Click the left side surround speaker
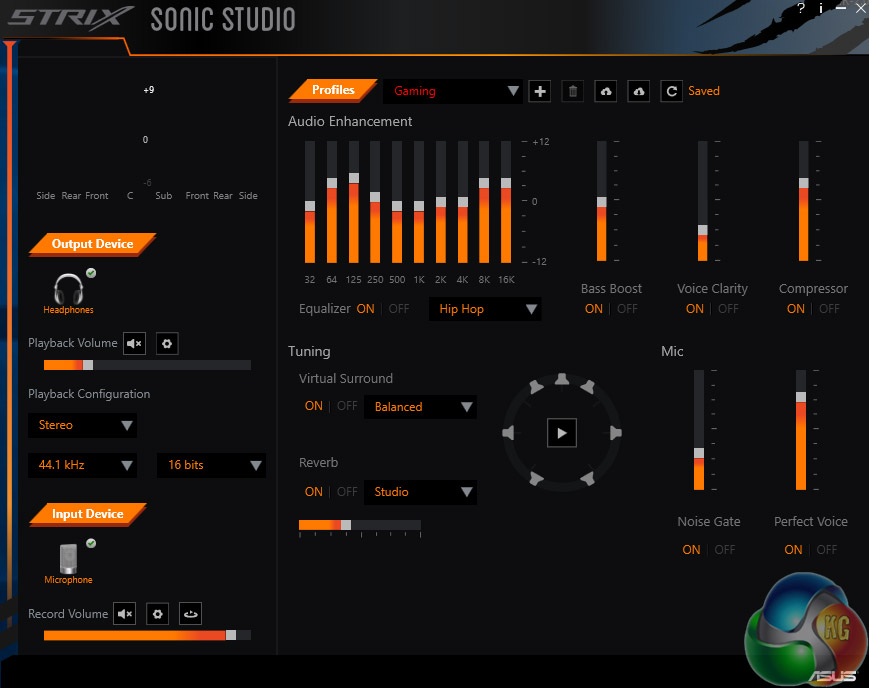Screen dimensions: 869x688 tap(508, 433)
